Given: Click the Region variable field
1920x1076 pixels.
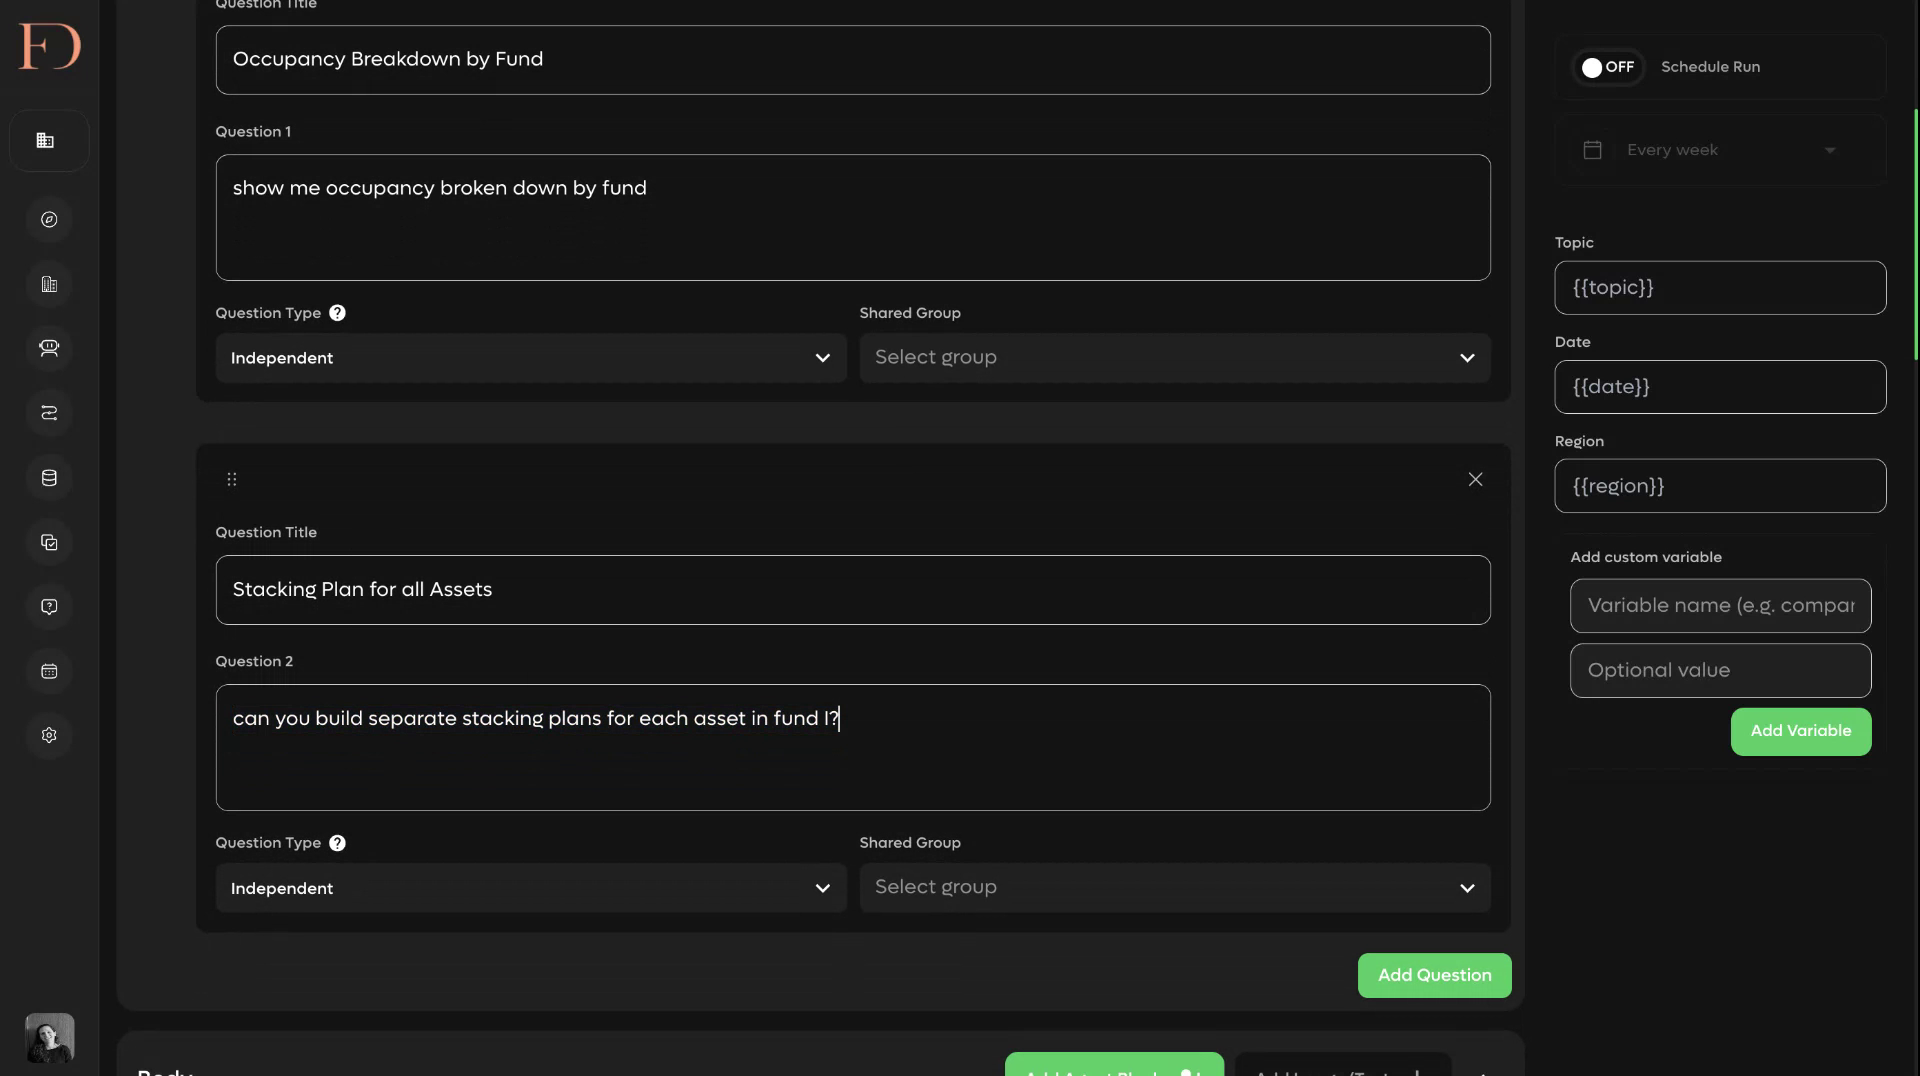Looking at the screenshot, I should [1720, 486].
